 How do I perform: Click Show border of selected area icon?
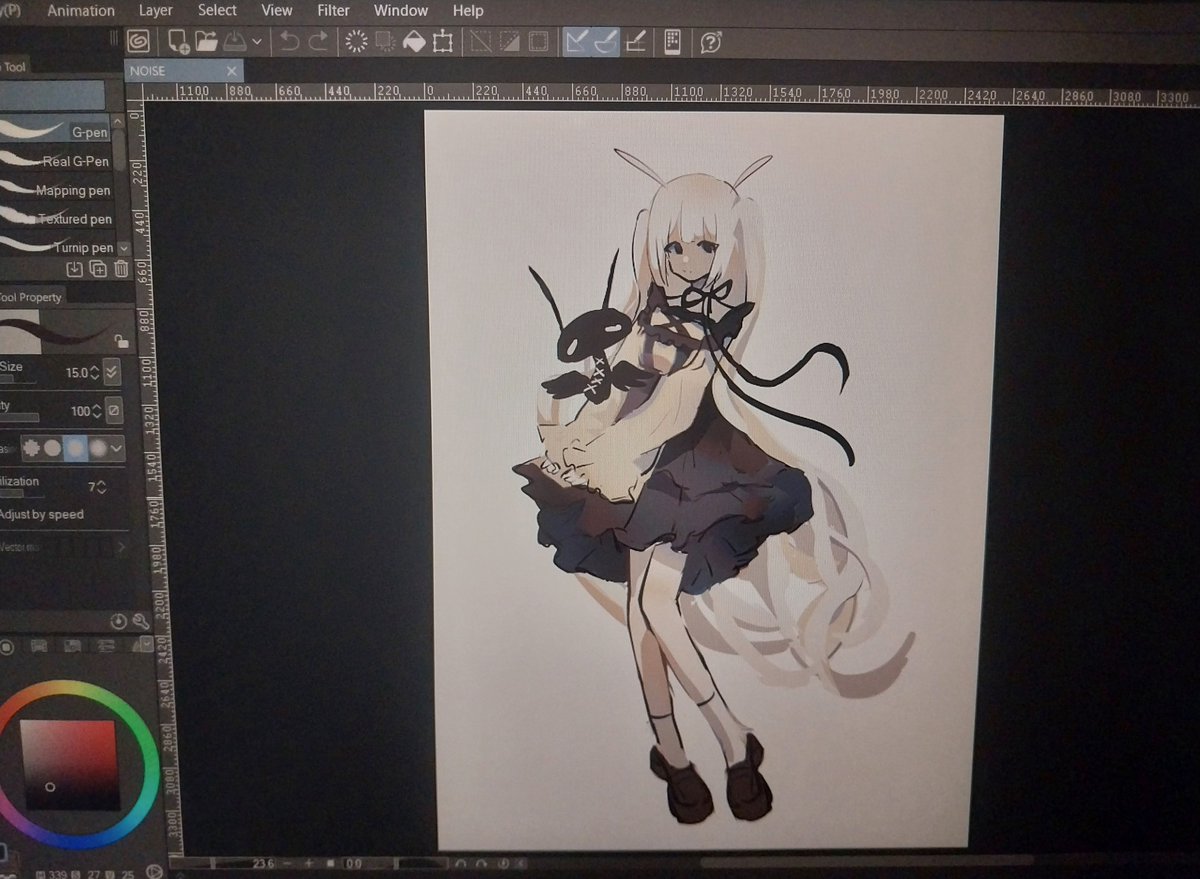coord(538,41)
